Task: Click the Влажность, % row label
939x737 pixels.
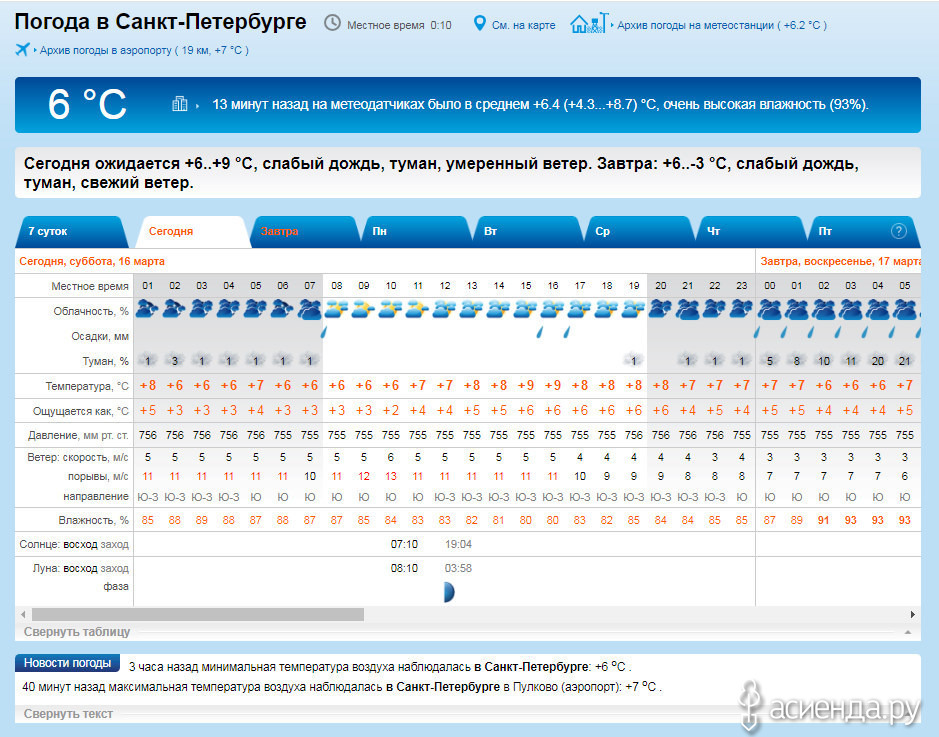Action: (x=93, y=520)
